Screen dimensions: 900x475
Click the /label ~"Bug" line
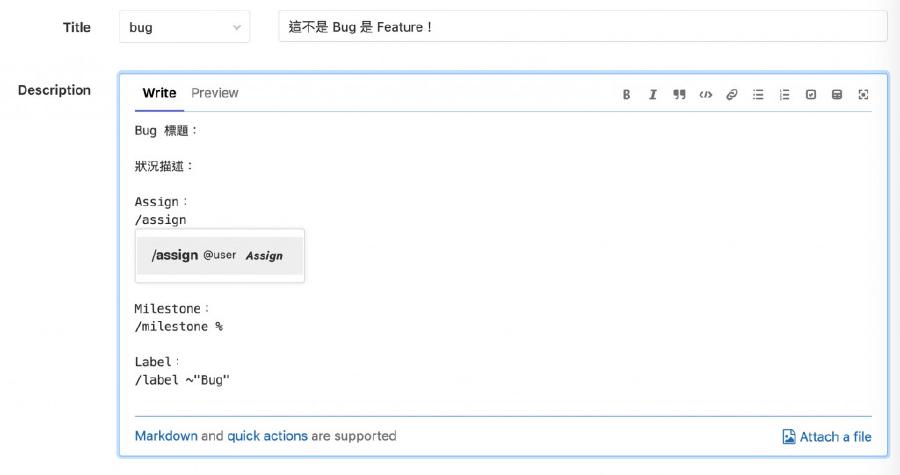(182, 380)
